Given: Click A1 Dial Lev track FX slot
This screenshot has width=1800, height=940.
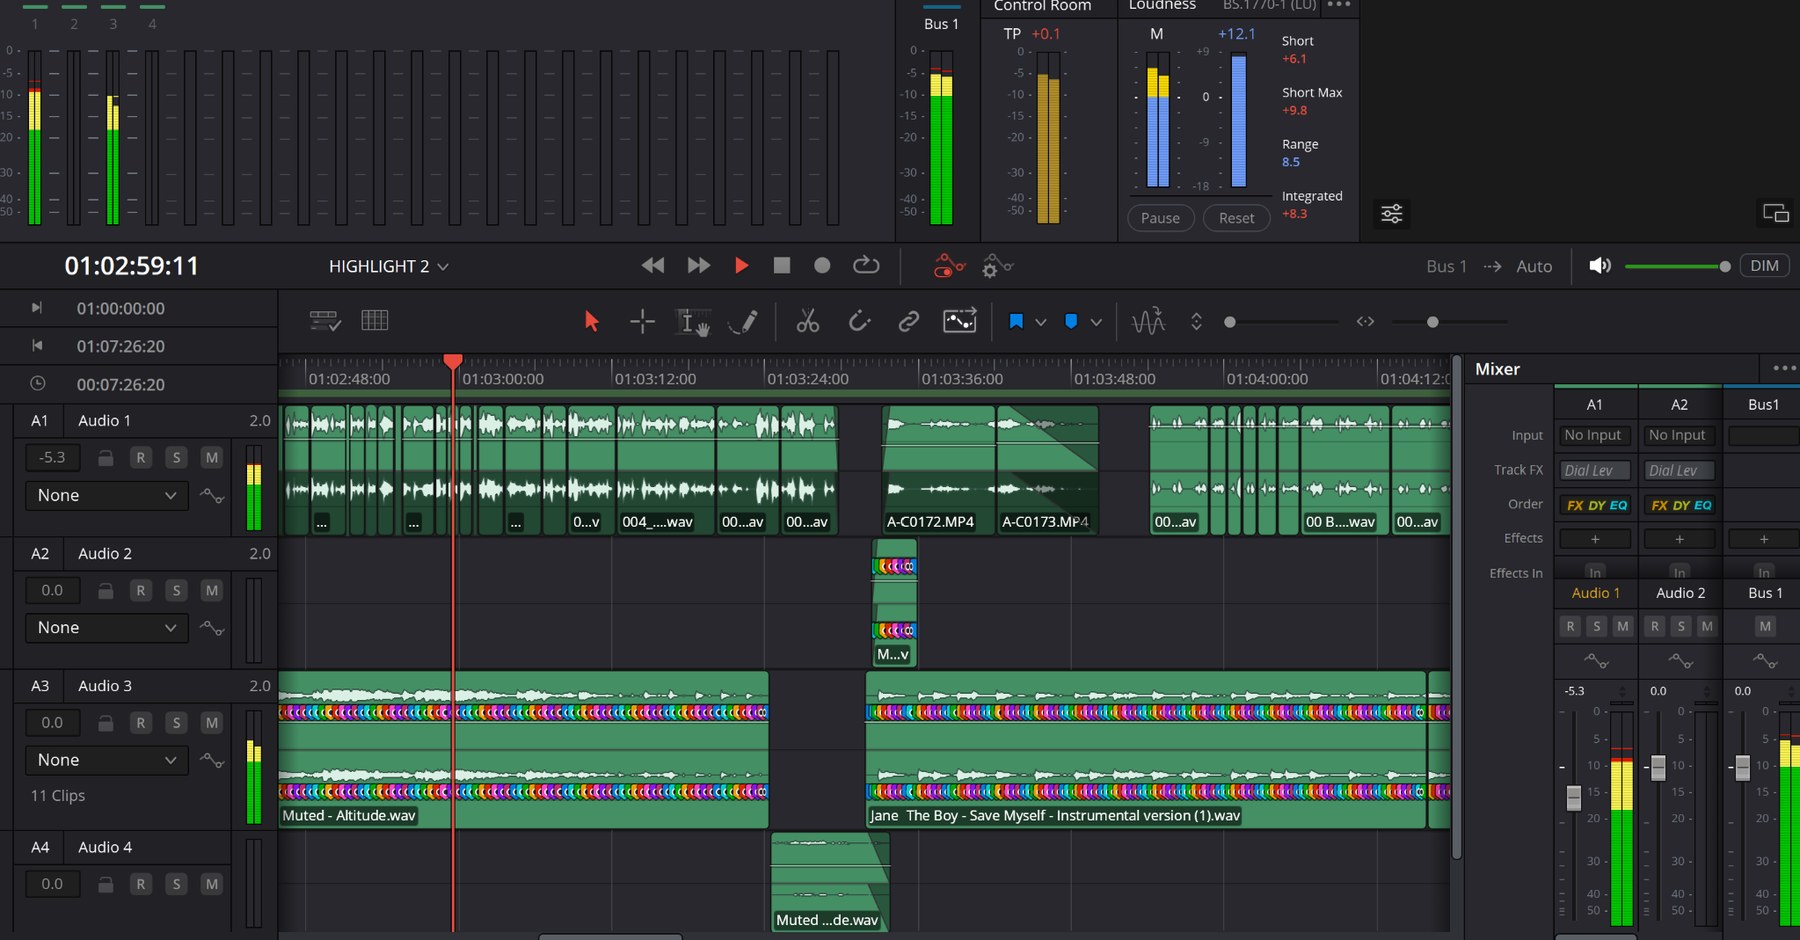Looking at the screenshot, I should (1594, 470).
